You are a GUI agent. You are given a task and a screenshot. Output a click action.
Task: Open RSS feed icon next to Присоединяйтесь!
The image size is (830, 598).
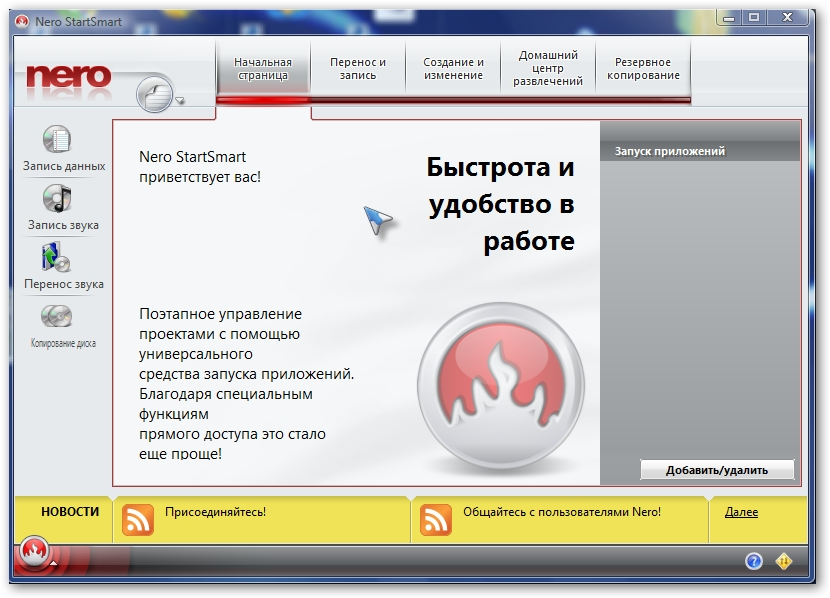[x=138, y=520]
